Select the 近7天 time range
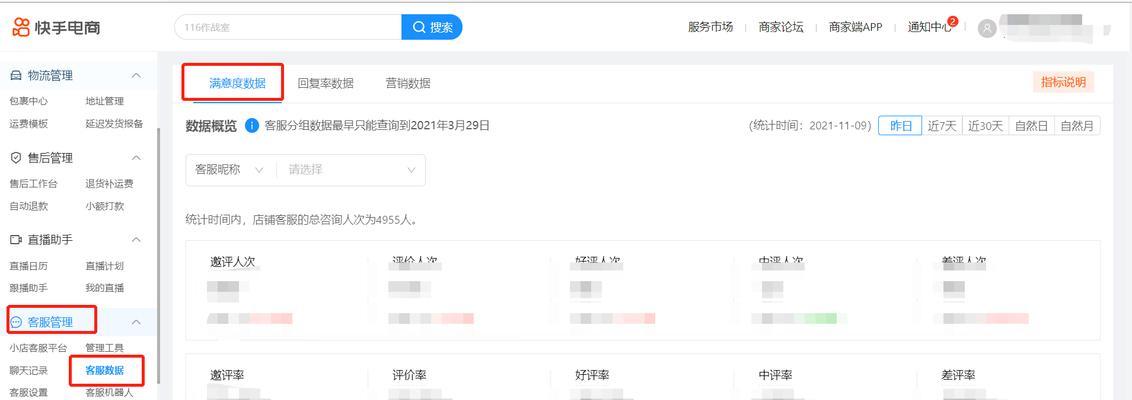The height and width of the screenshot is (400, 1132). pyautogui.click(x=942, y=126)
